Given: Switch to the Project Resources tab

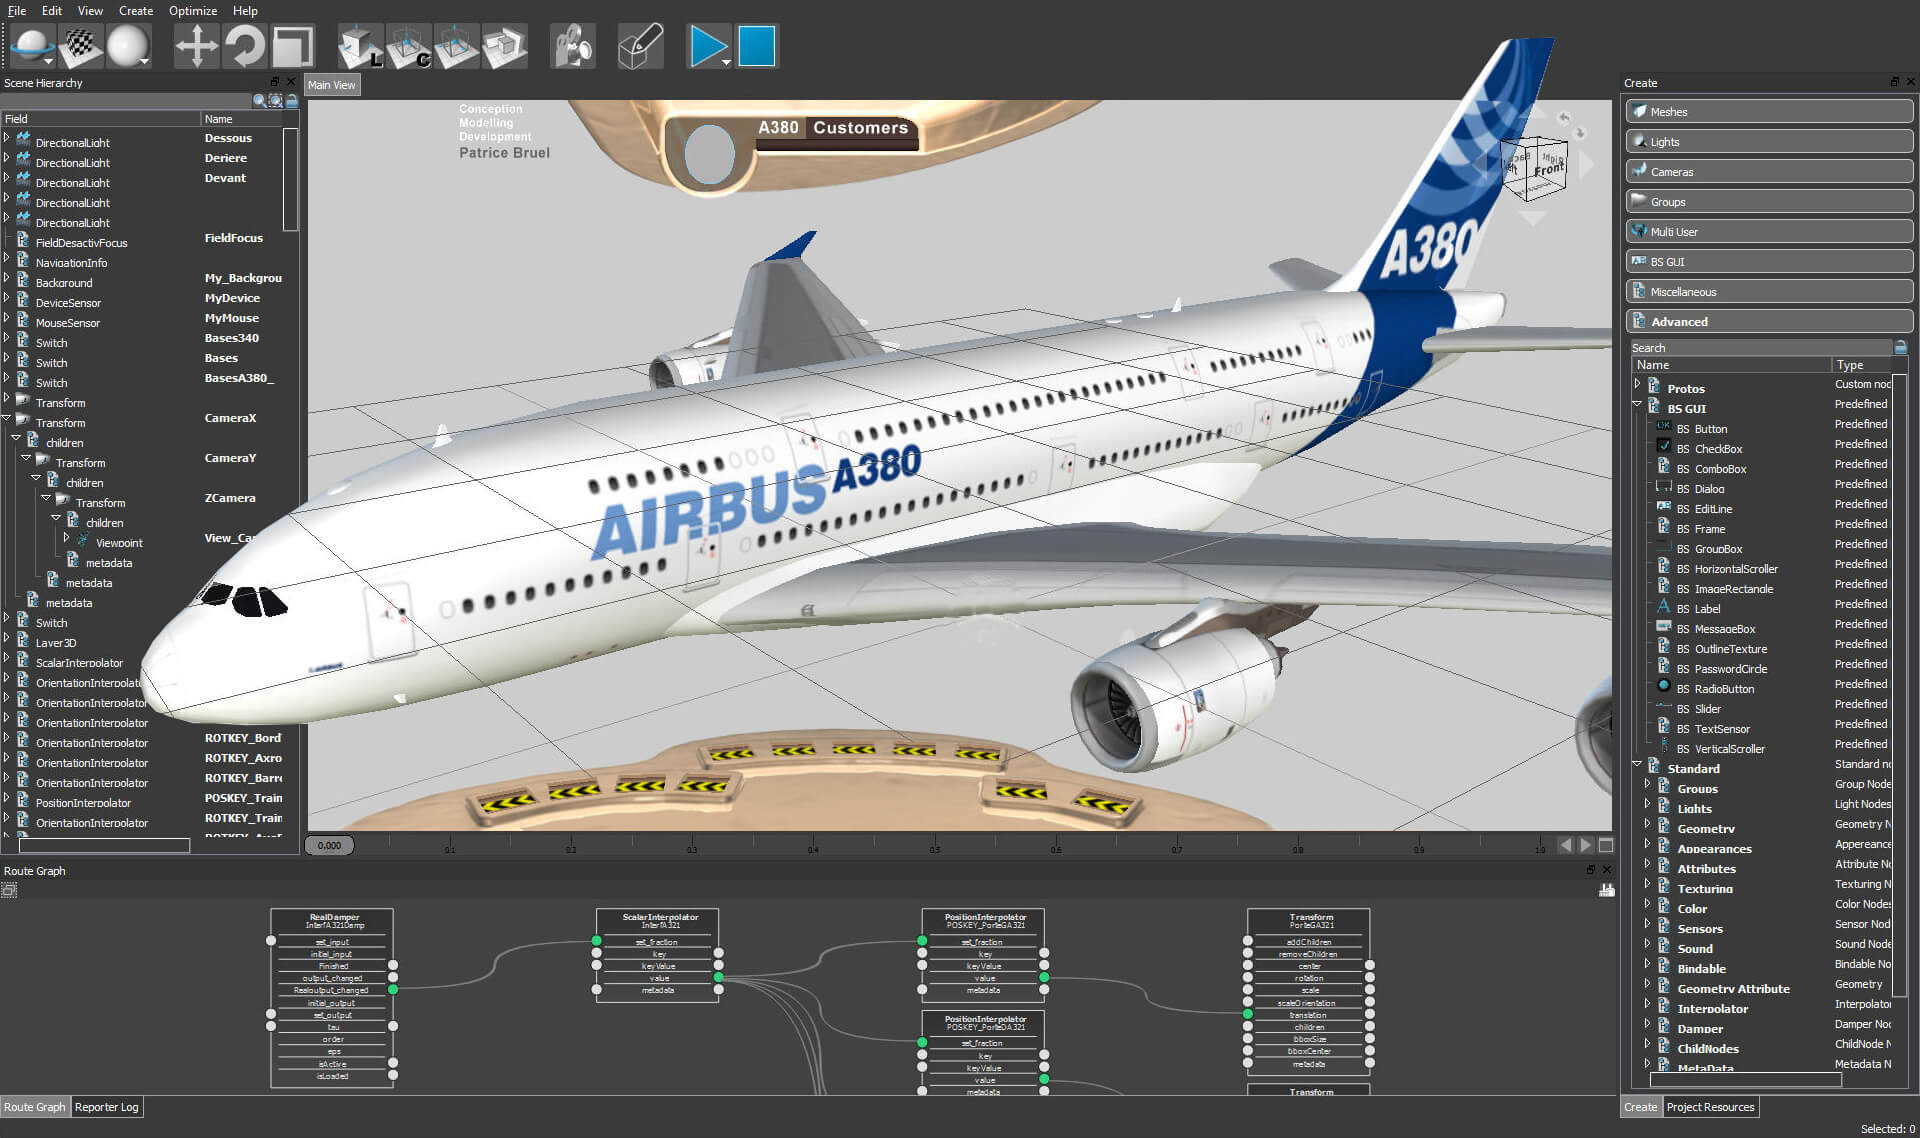Looking at the screenshot, I should (x=1710, y=1107).
